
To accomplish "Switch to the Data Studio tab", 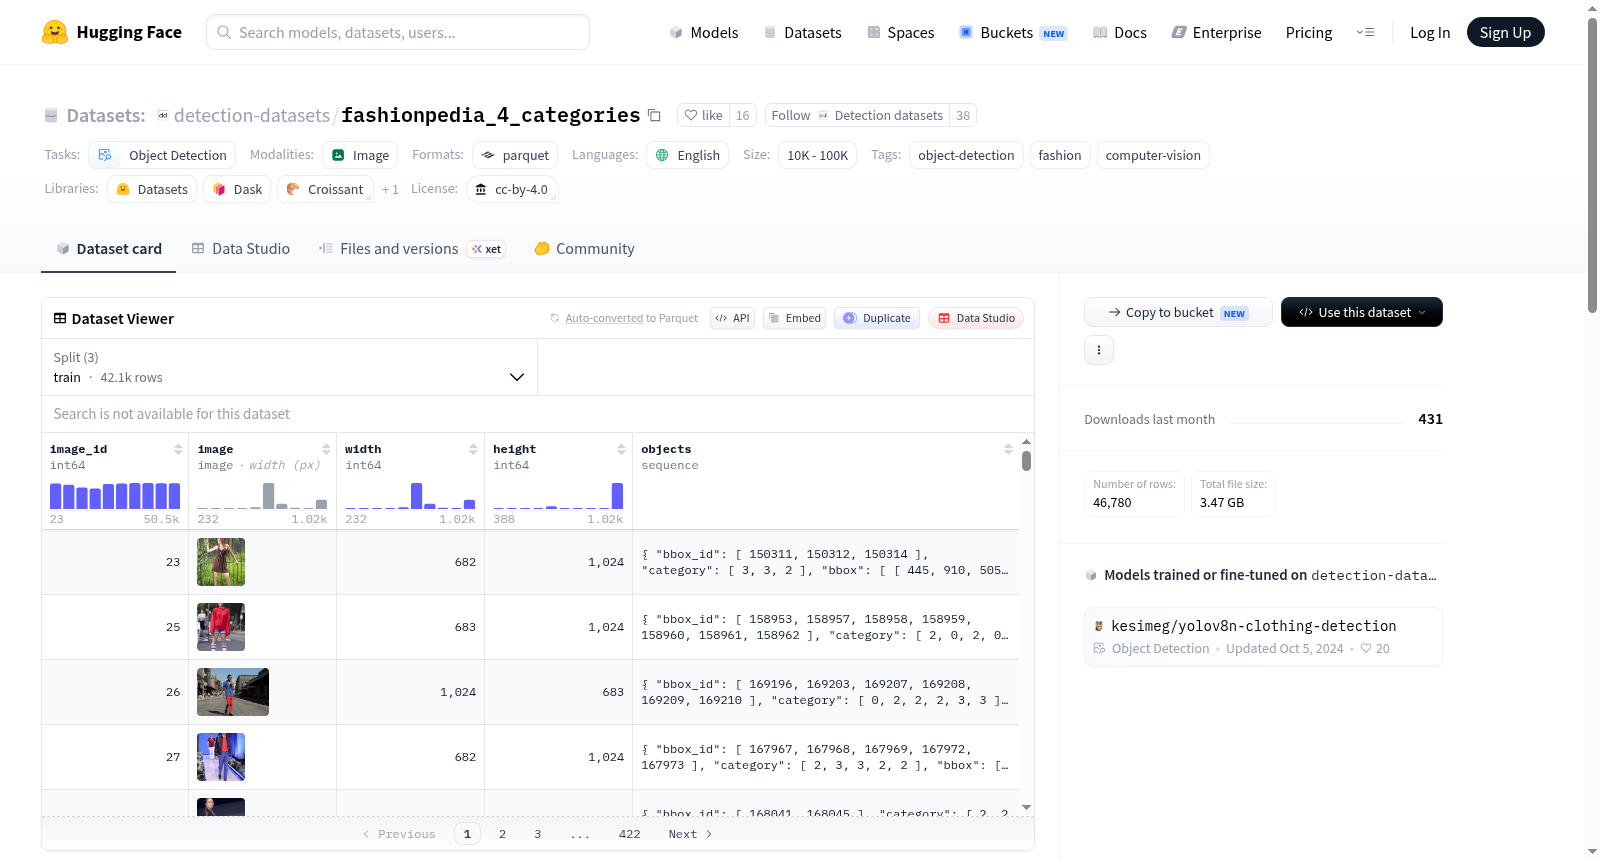I will 241,249.
